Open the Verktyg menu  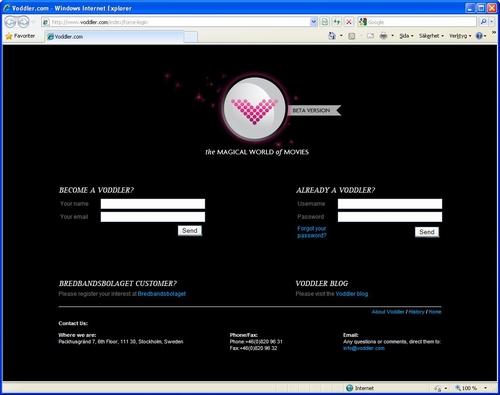point(460,36)
